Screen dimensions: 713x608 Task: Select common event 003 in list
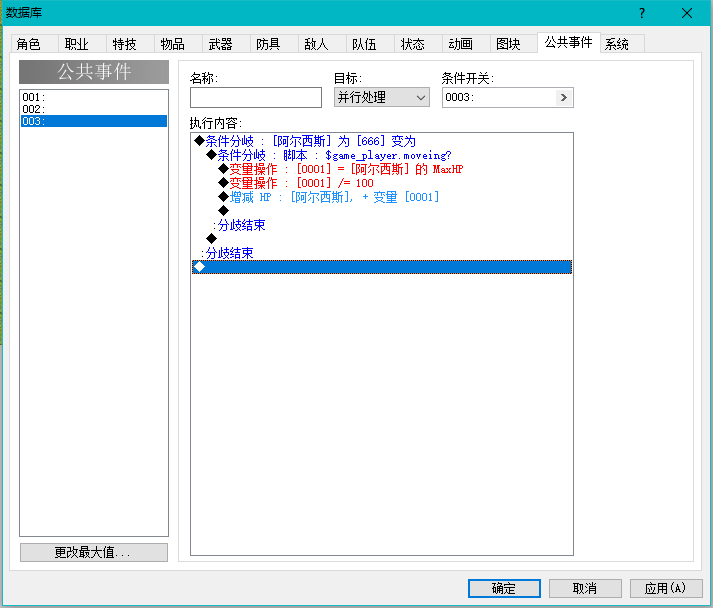pyautogui.click(x=94, y=121)
